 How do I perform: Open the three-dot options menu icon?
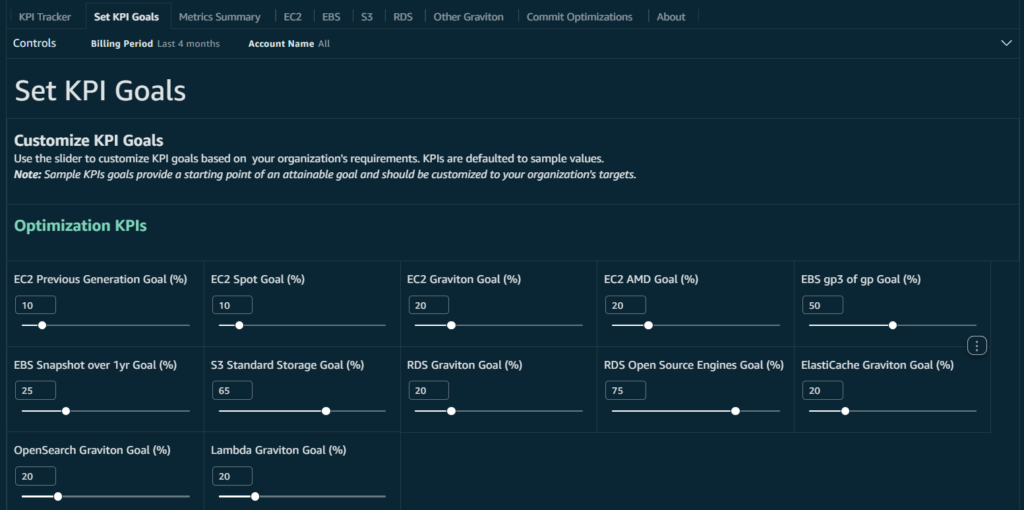978,345
